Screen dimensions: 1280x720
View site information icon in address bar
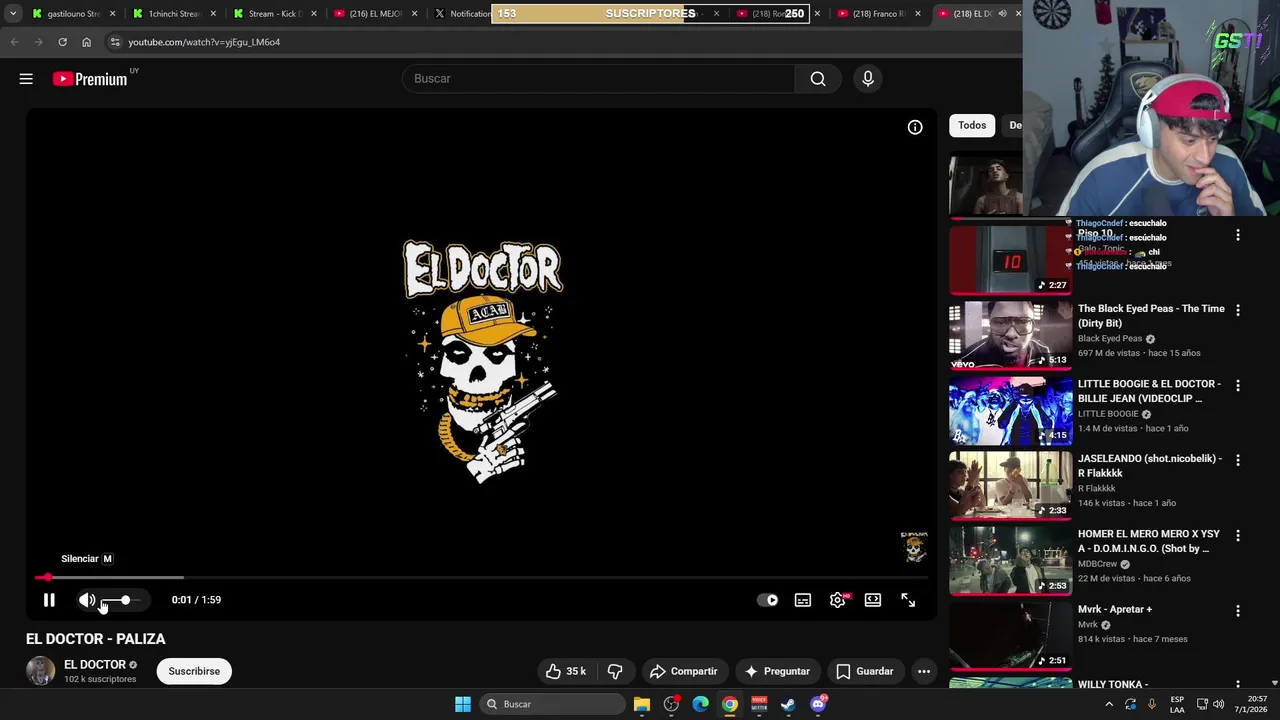click(x=115, y=42)
